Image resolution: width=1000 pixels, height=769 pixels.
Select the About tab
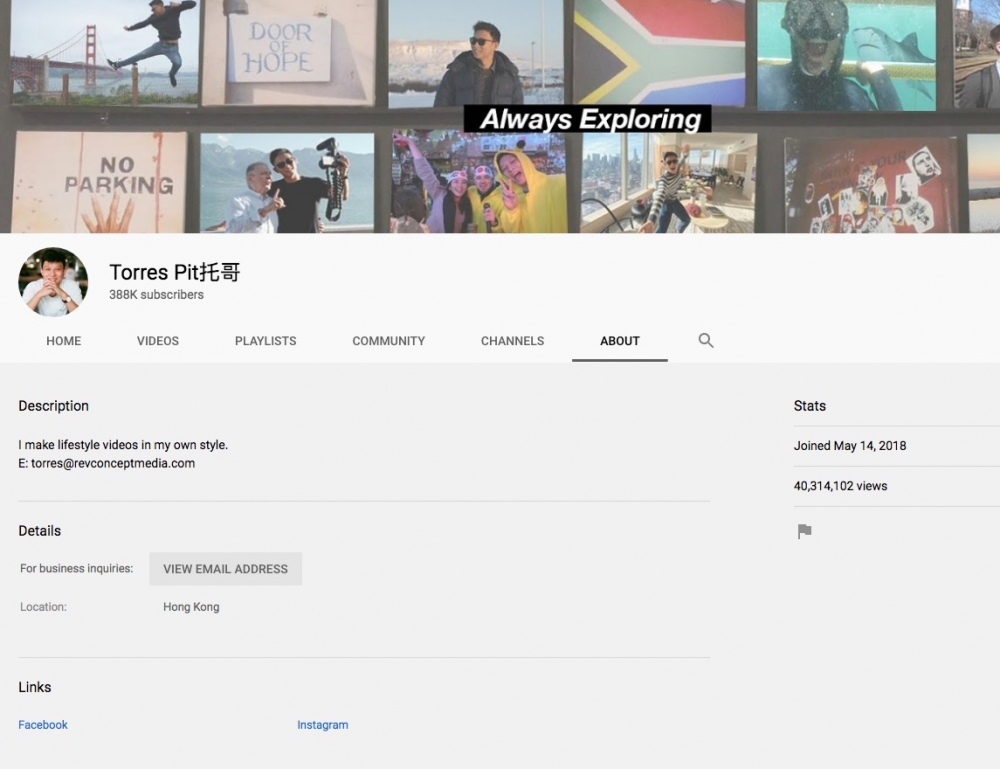pos(619,341)
